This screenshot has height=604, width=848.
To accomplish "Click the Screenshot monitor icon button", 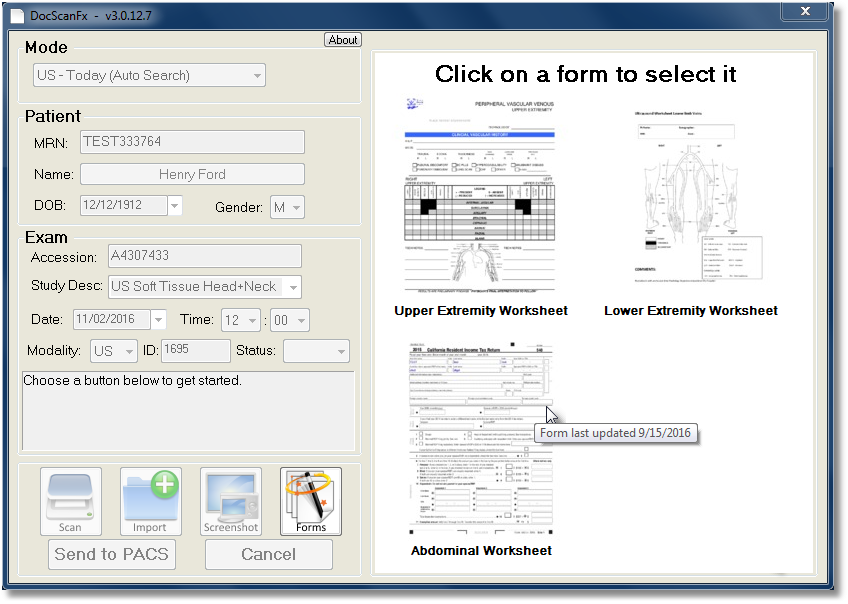I will (x=231, y=502).
